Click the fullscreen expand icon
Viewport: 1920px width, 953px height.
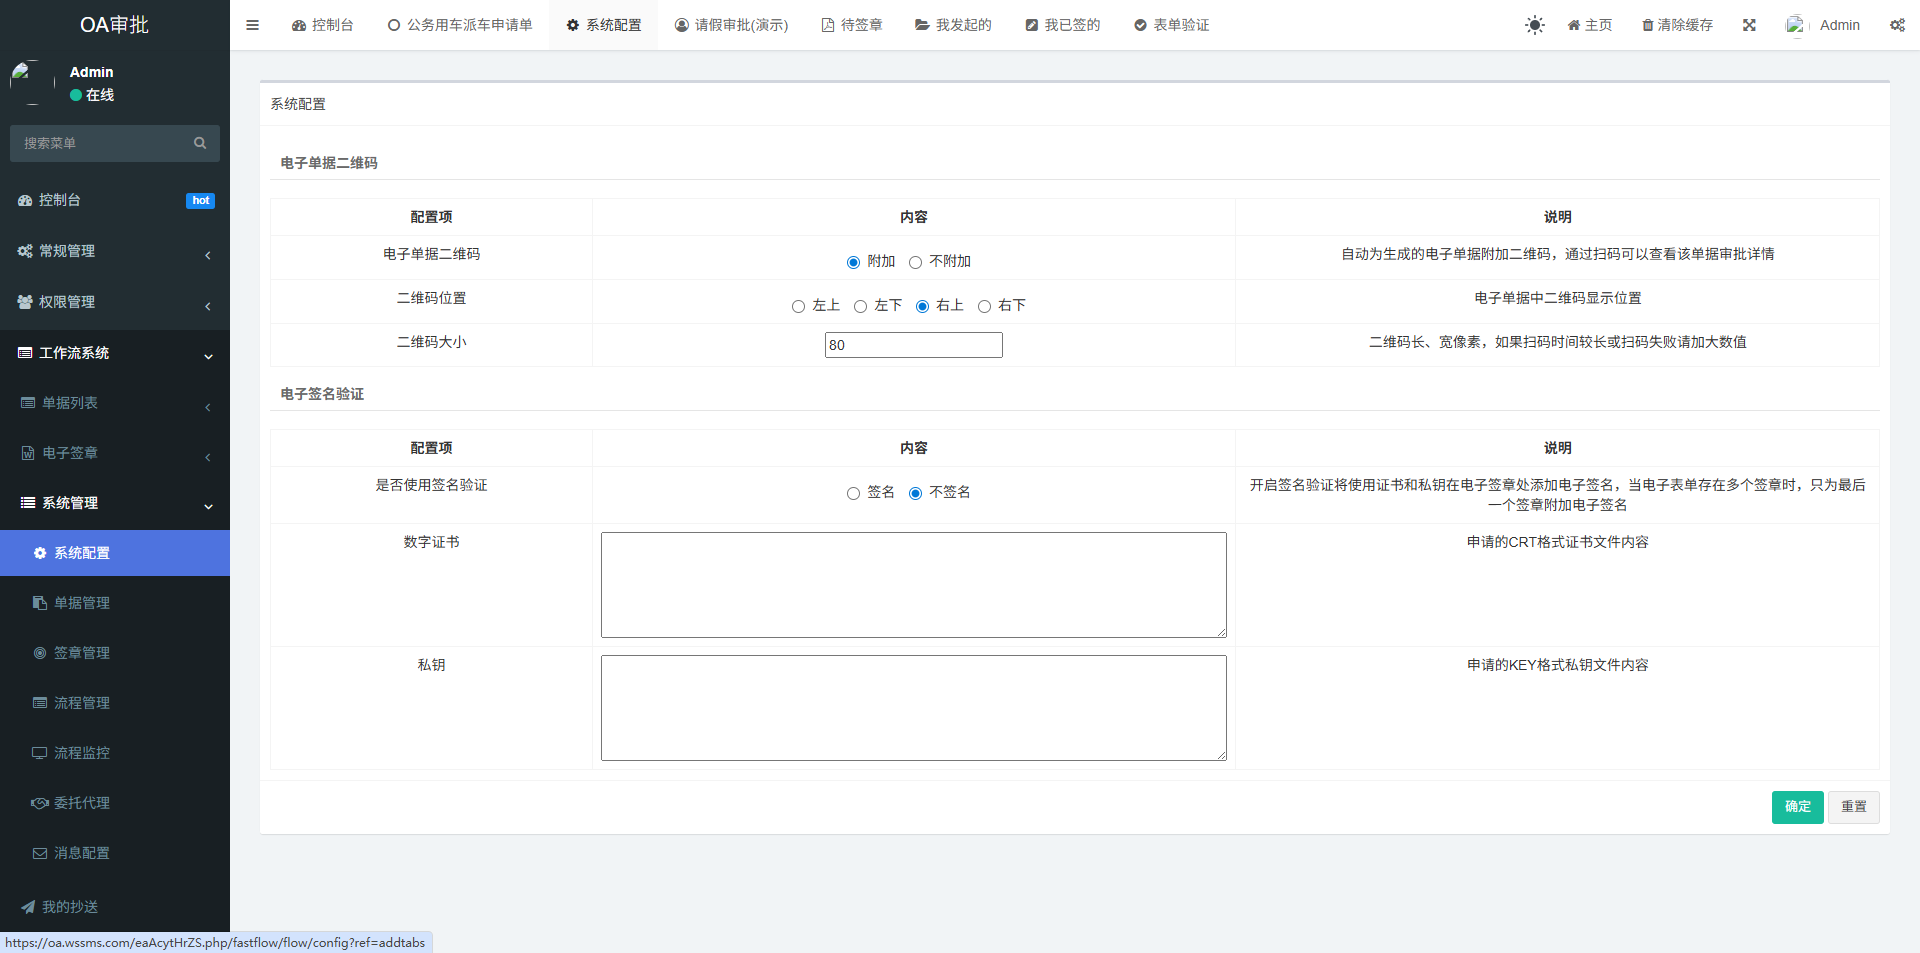(1749, 25)
